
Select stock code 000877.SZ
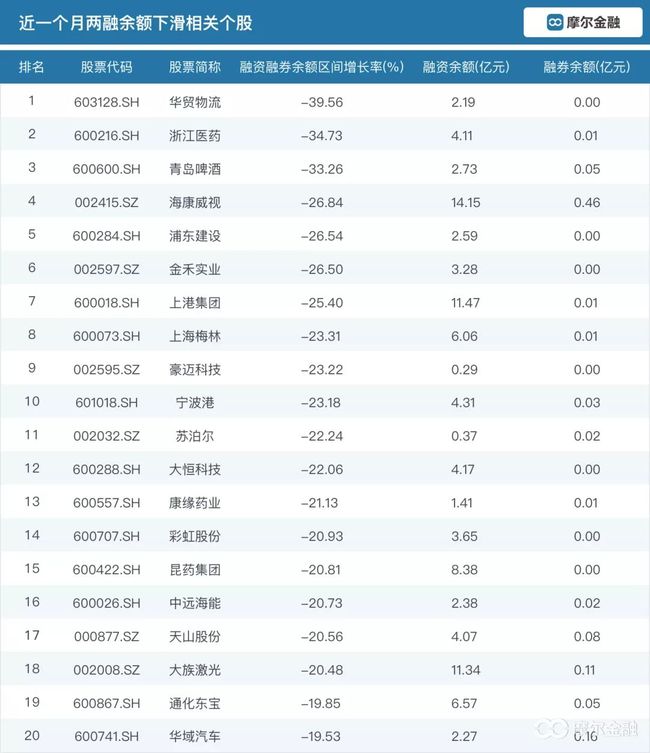pos(107,636)
